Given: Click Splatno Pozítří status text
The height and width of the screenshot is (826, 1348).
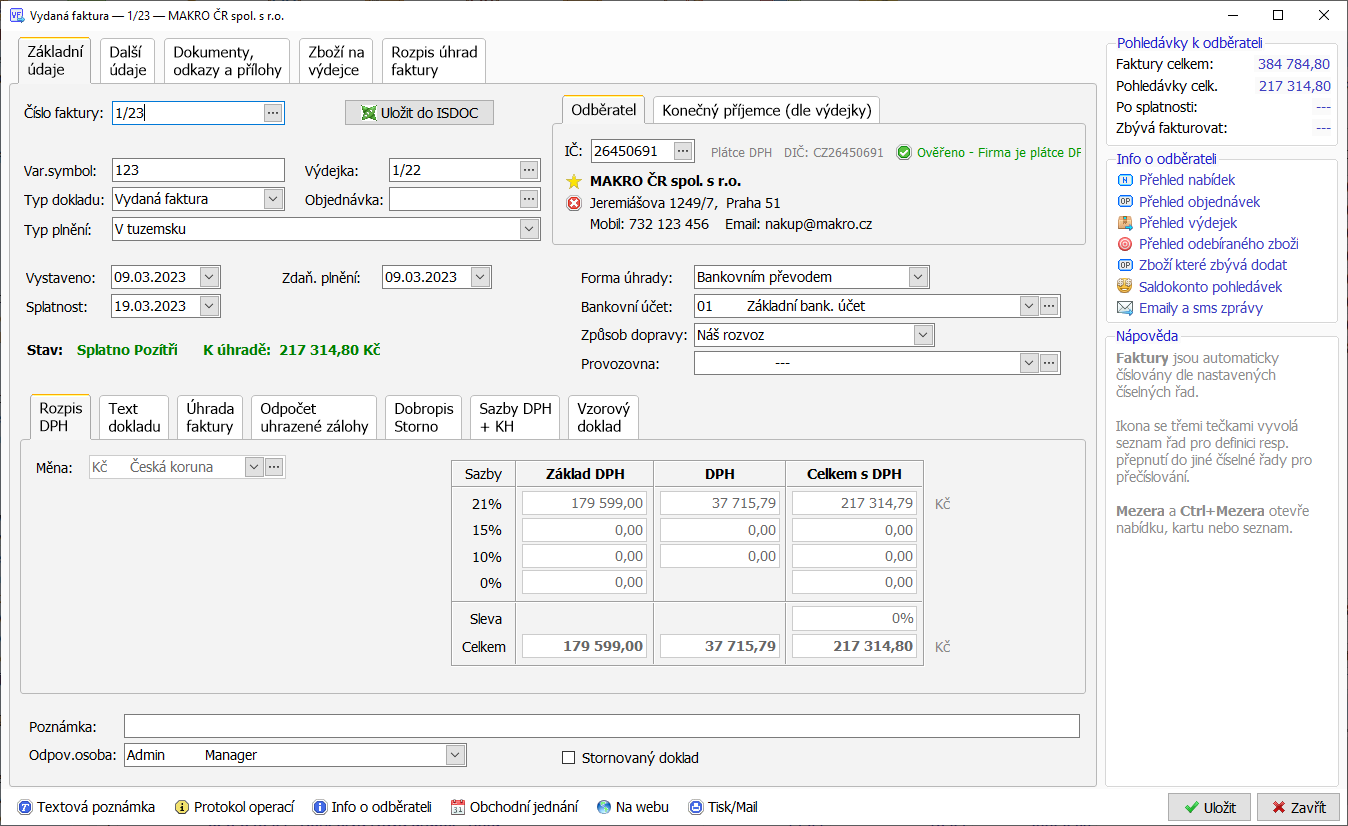Looking at the screenshot, I should (127, 350).
